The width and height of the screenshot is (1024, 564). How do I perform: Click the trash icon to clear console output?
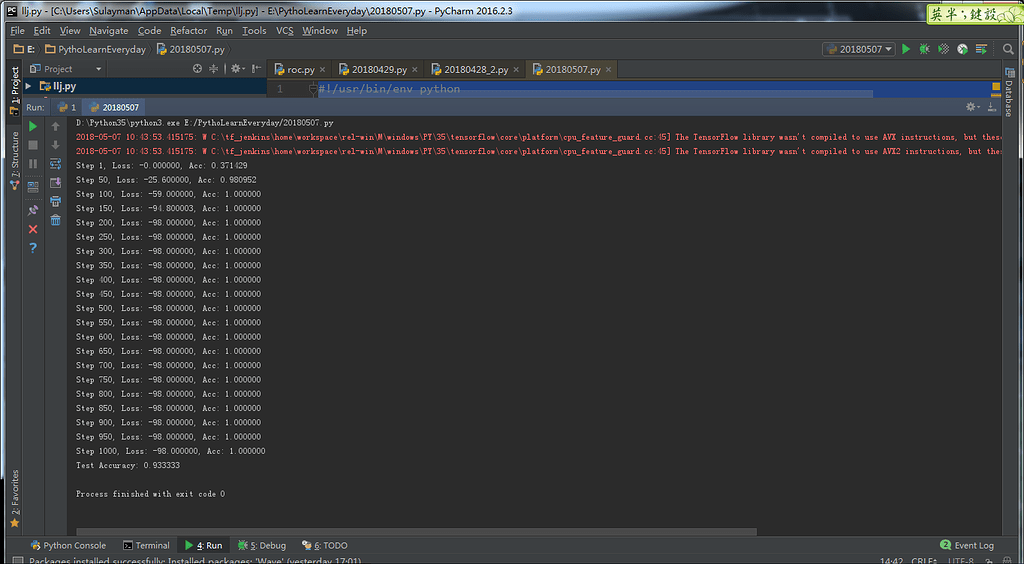tap(55, 219)
